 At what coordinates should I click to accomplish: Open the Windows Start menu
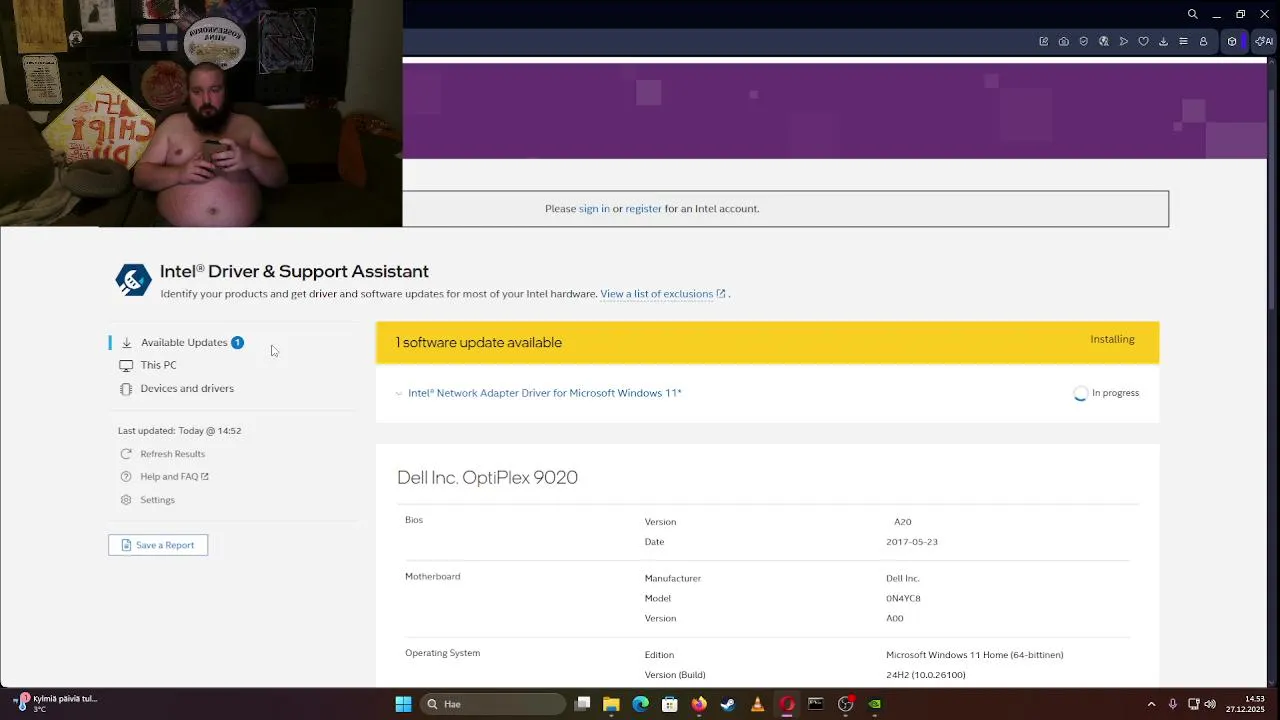(403, 704)
